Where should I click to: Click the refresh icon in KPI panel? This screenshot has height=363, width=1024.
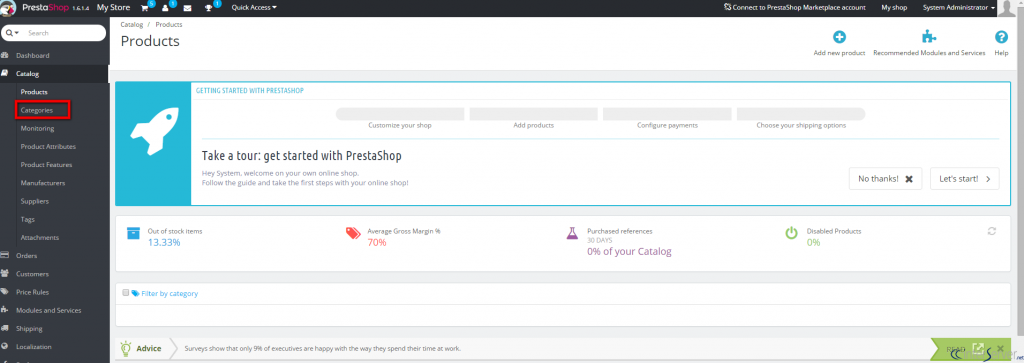pos(991,231)
